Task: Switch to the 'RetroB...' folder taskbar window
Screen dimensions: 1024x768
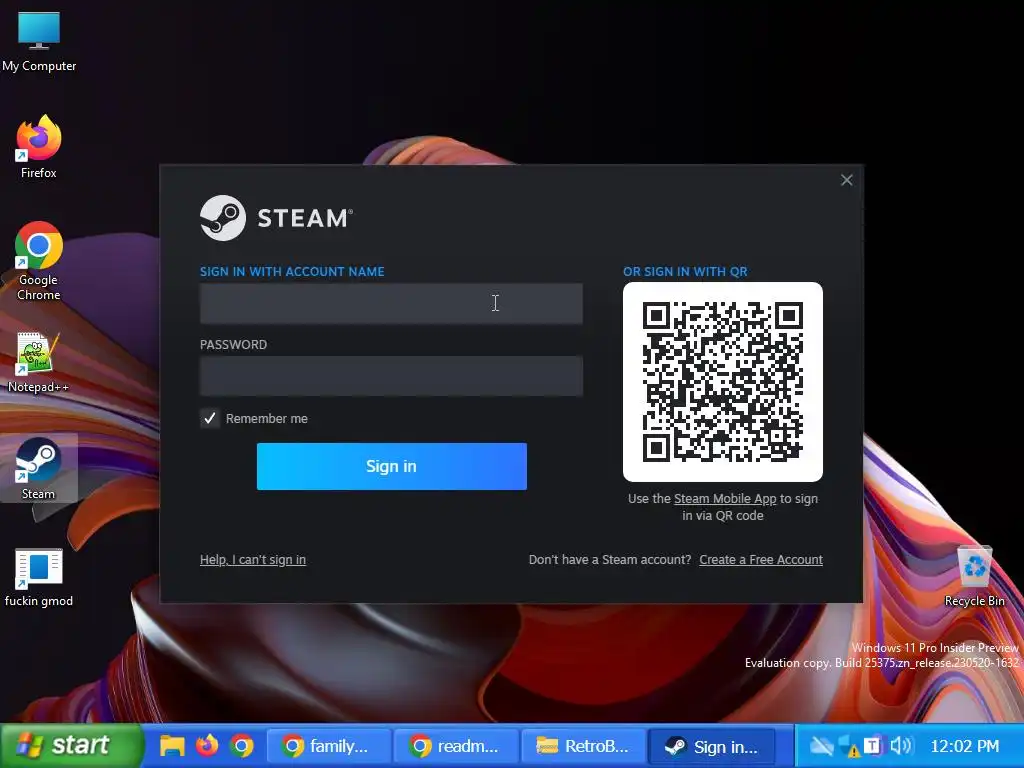Action: point(584,746)
